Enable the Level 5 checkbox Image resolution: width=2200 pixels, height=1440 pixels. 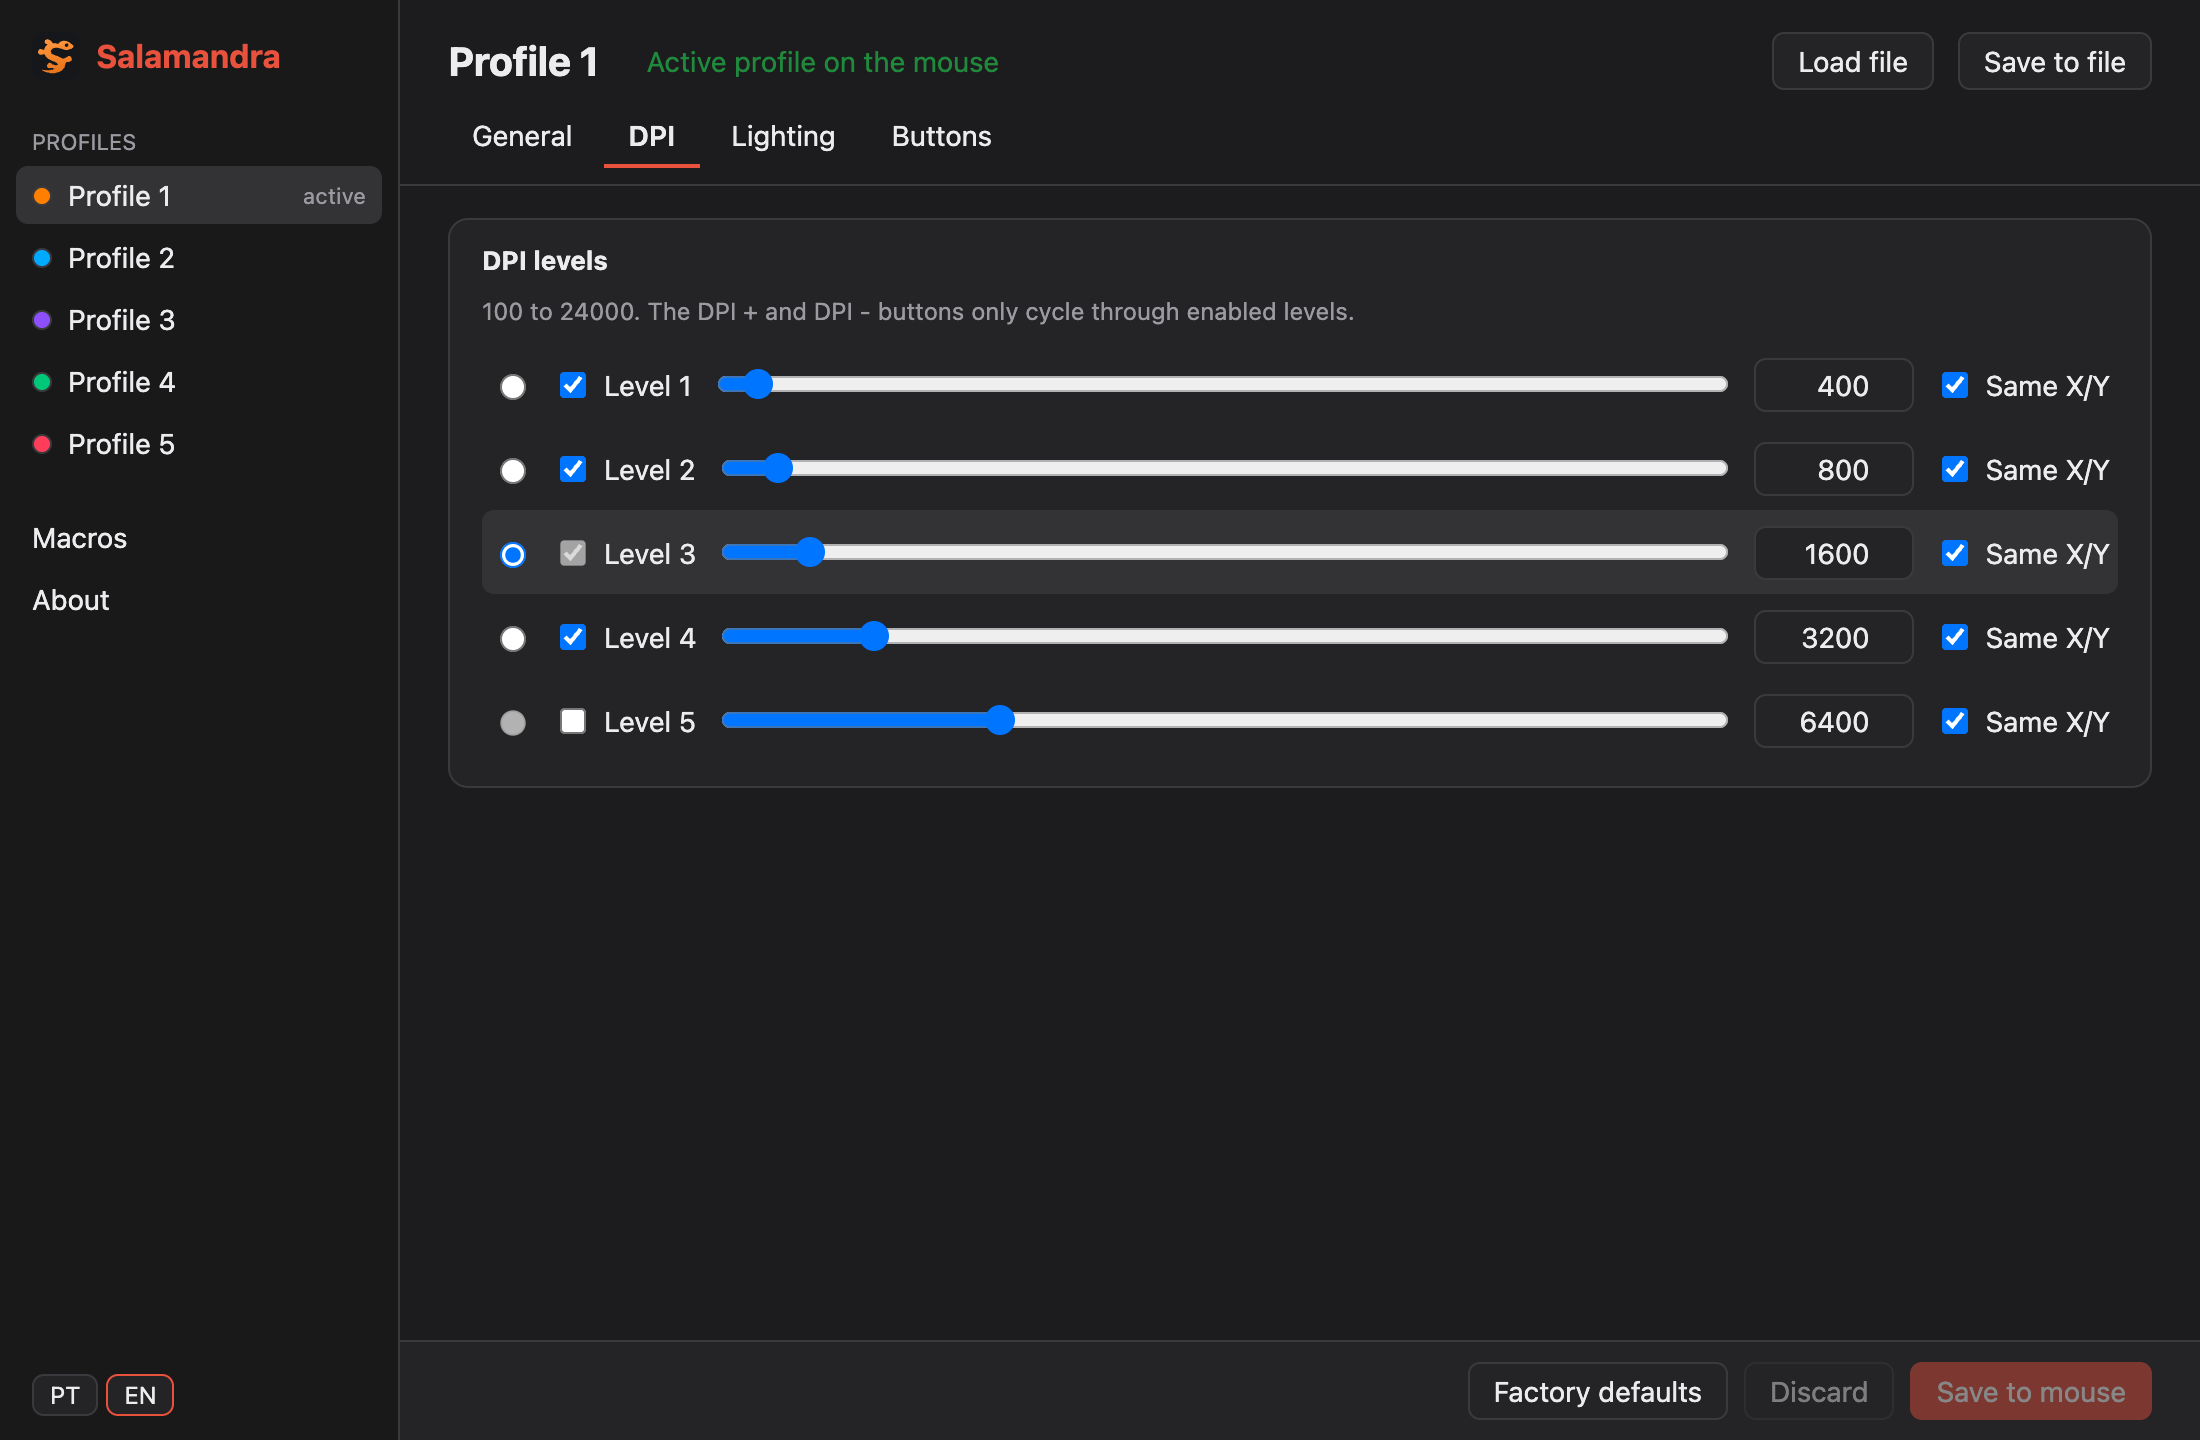[x=573, y=721]
